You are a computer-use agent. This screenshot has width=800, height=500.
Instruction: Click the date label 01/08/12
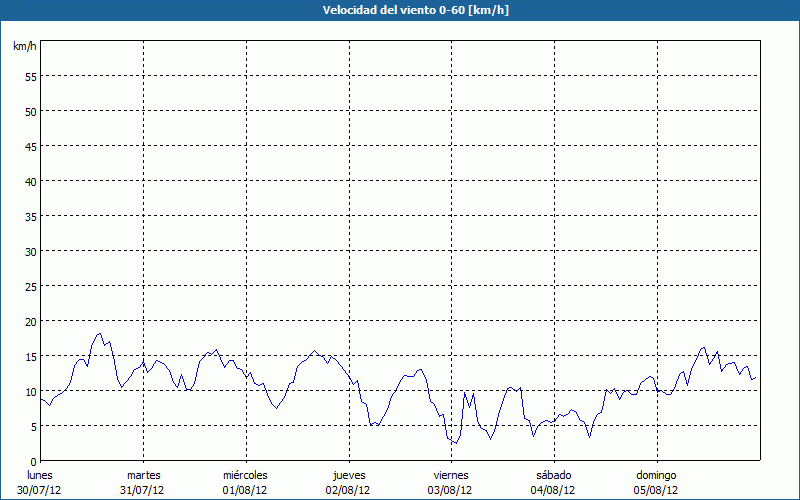(245, 490)
